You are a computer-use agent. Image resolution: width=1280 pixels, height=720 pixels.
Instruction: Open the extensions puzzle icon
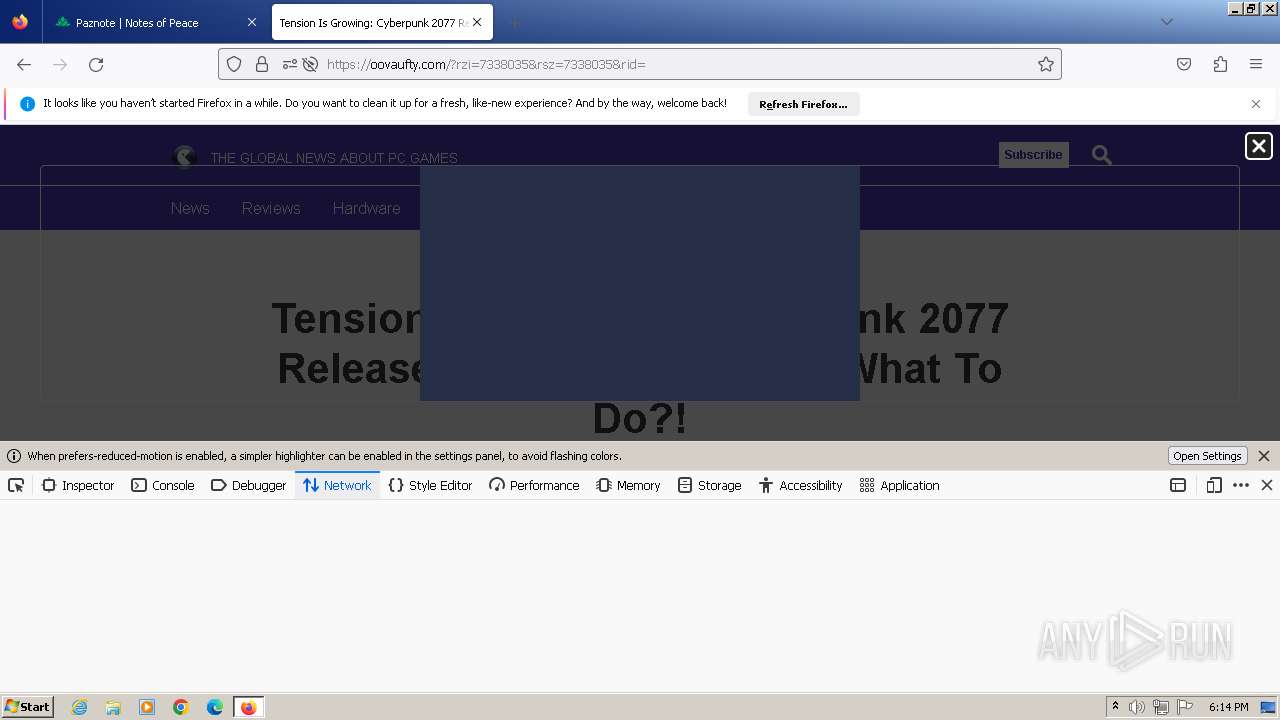coord(1220,64)
